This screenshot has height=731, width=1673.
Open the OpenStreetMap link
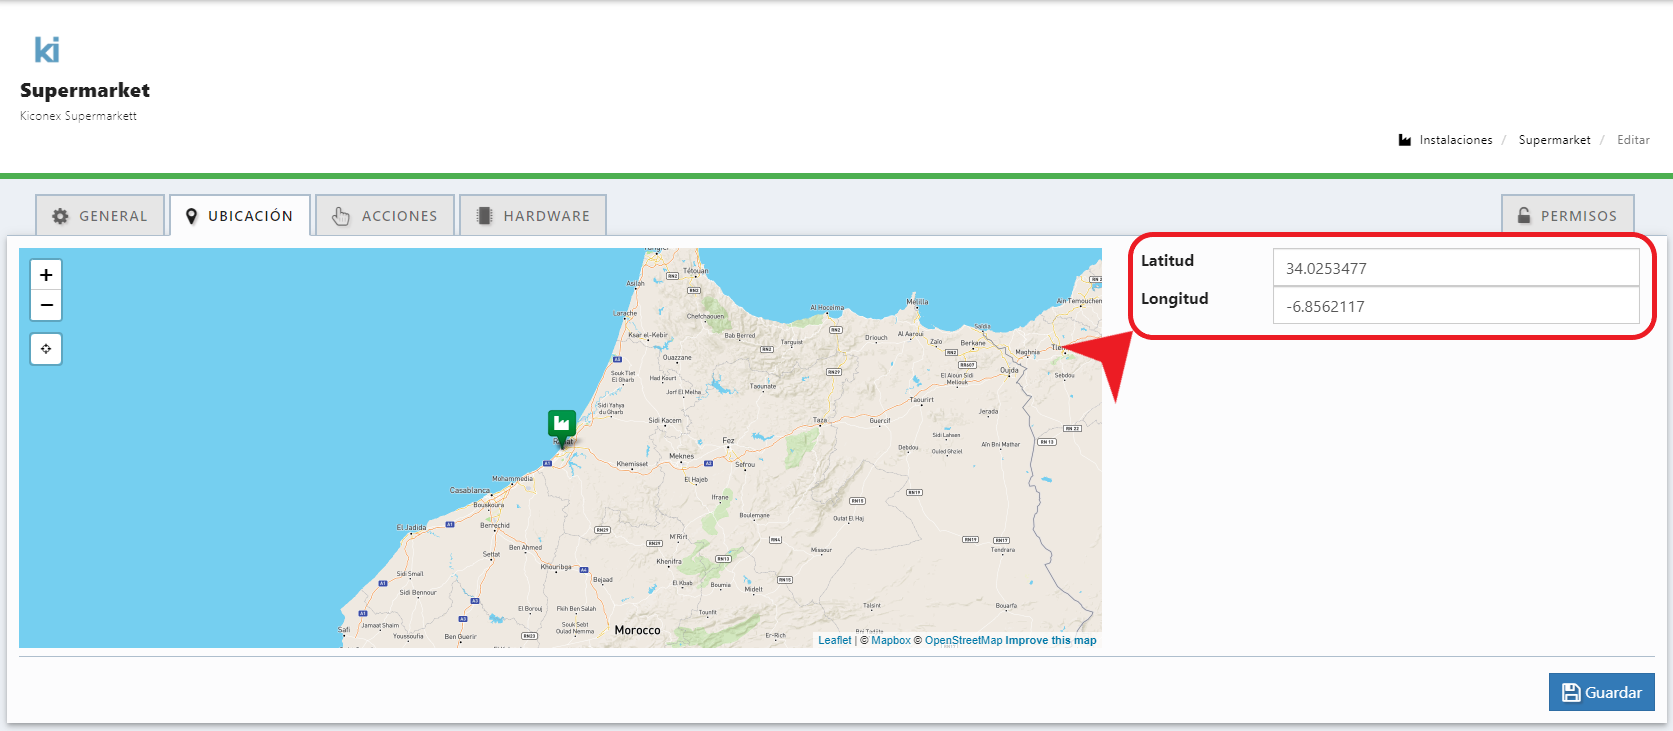[963, 640]
